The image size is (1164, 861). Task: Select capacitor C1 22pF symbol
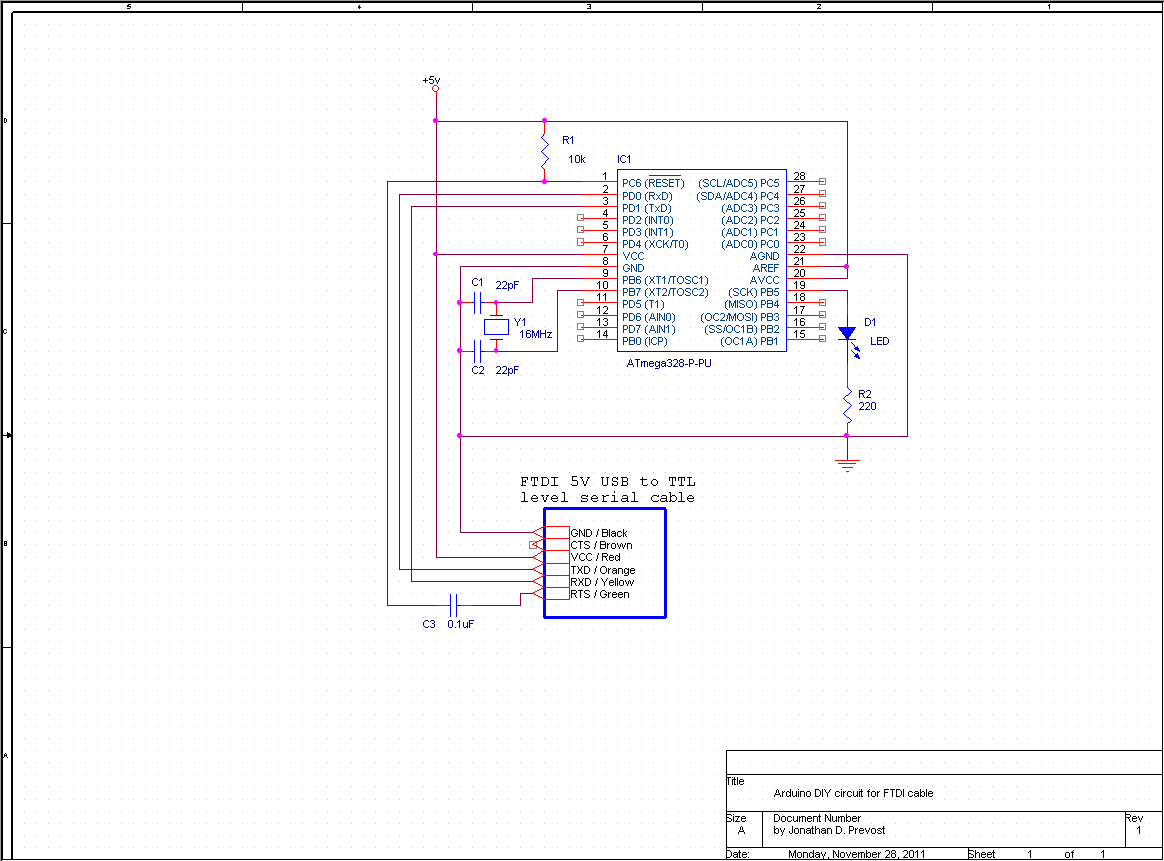tap(477, 303)
